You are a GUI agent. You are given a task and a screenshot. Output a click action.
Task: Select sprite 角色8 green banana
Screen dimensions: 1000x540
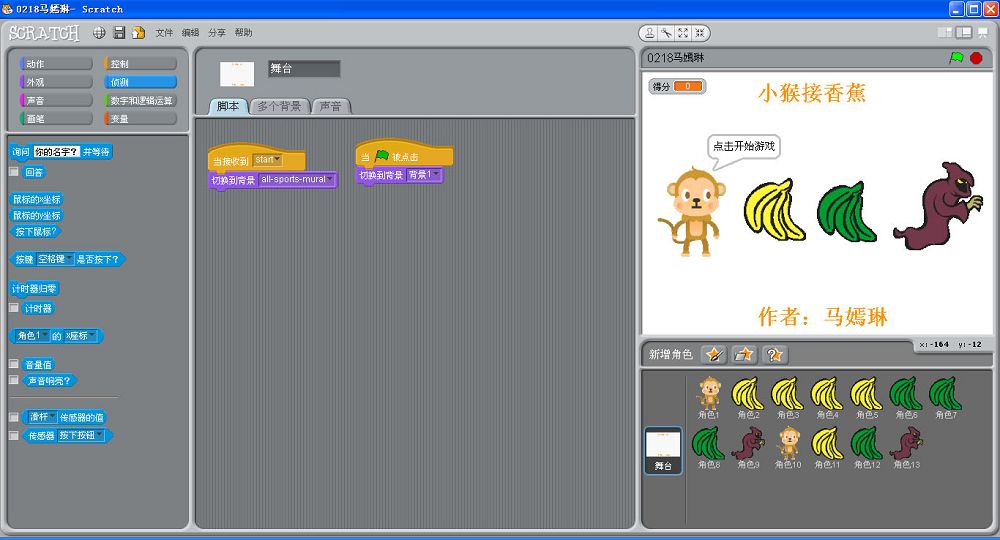point(709,448)
